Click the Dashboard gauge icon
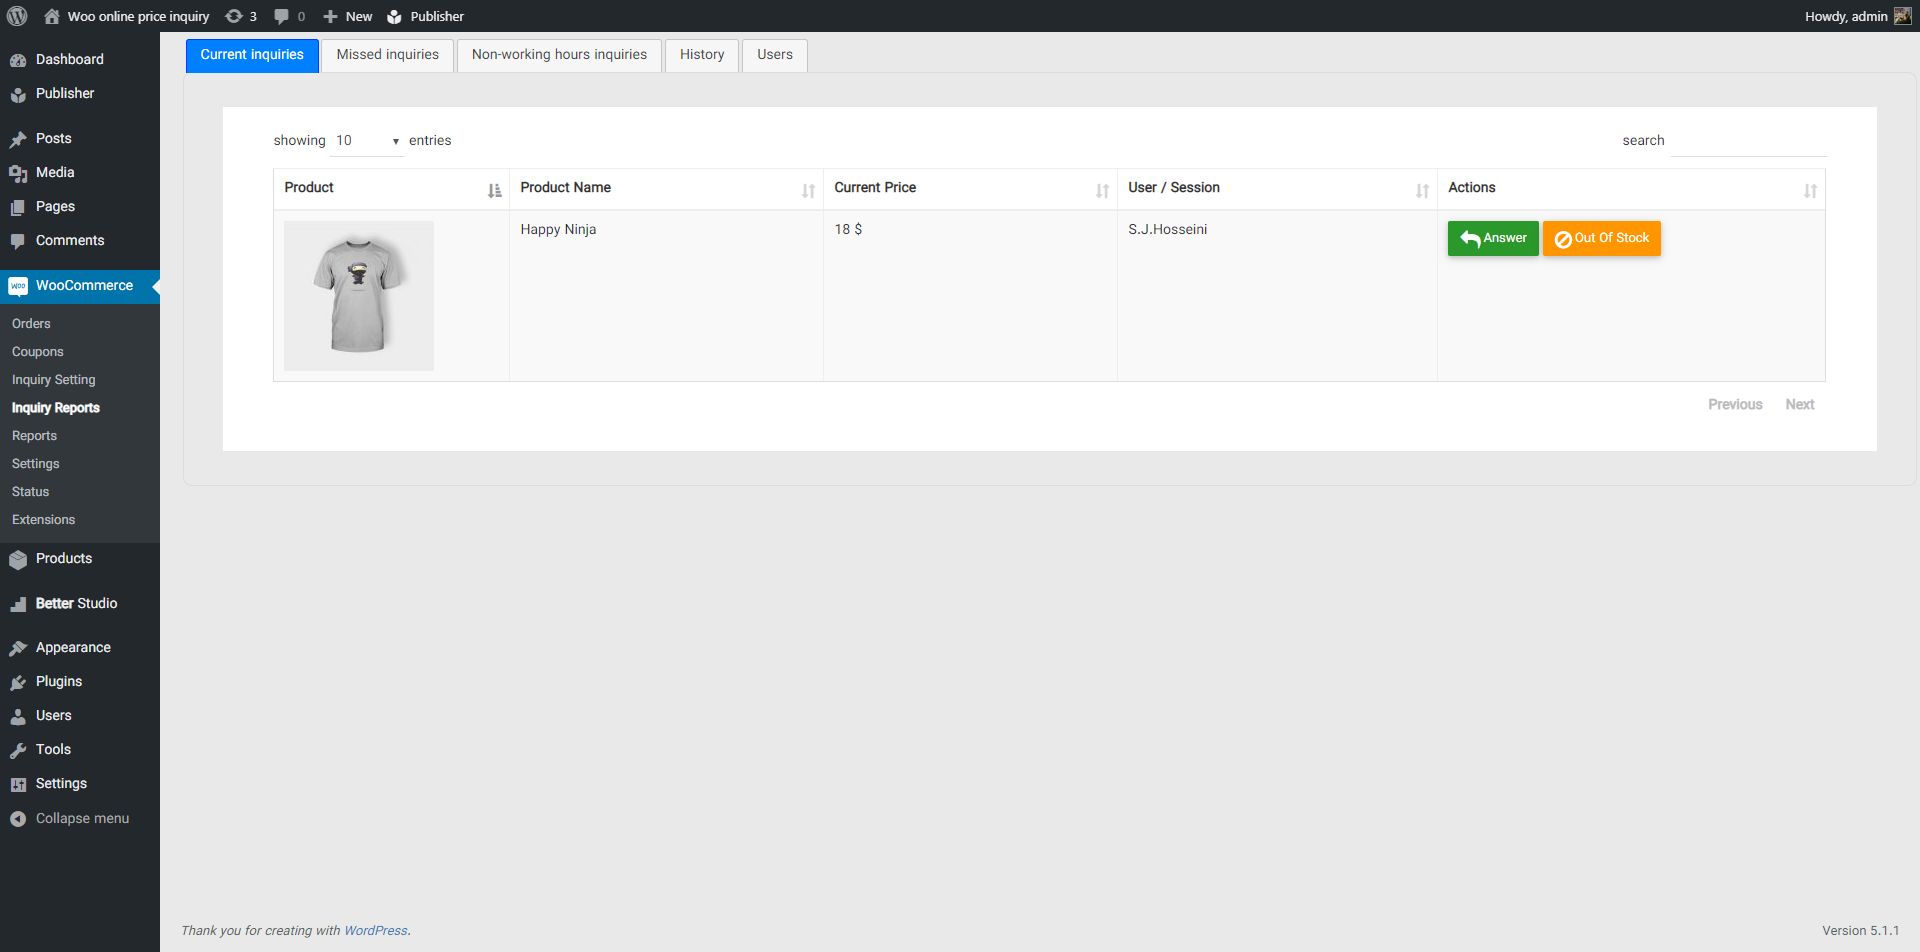1920x952 pixels. point(18,60)
